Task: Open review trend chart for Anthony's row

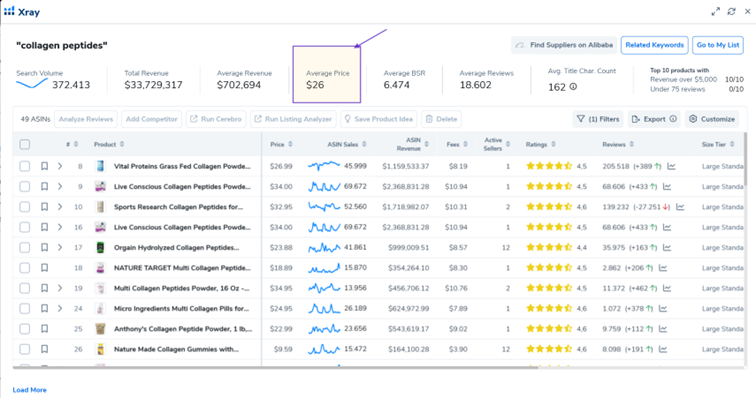Action: [663, 329]
